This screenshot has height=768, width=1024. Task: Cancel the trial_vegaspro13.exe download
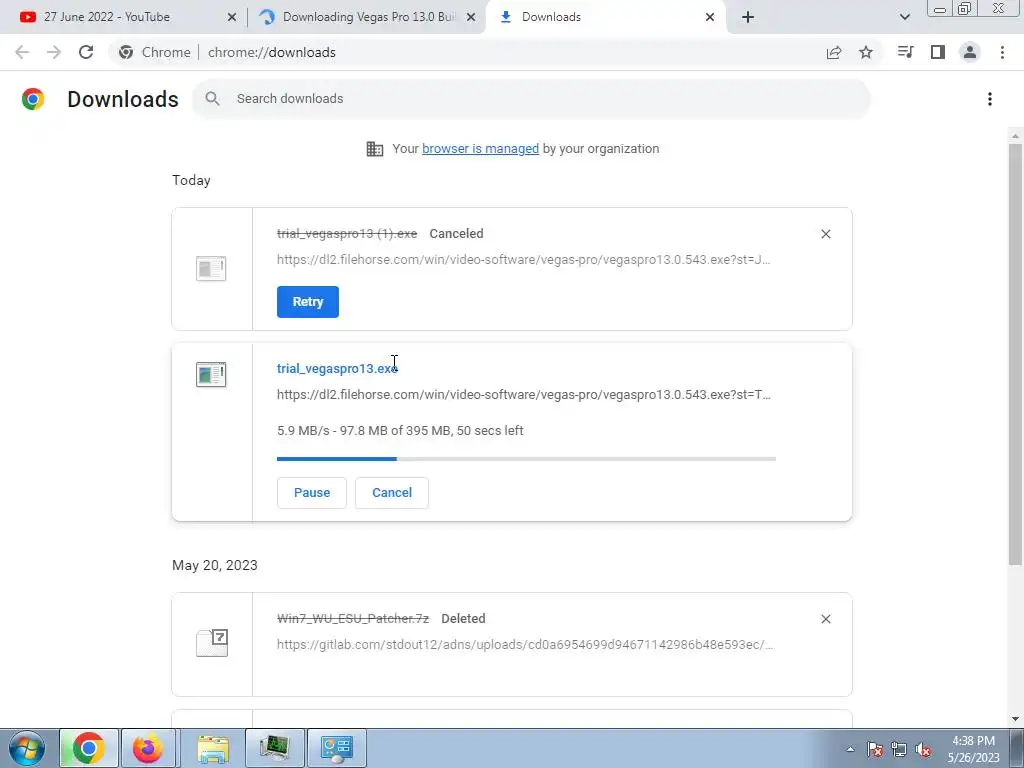pos(392,492)
